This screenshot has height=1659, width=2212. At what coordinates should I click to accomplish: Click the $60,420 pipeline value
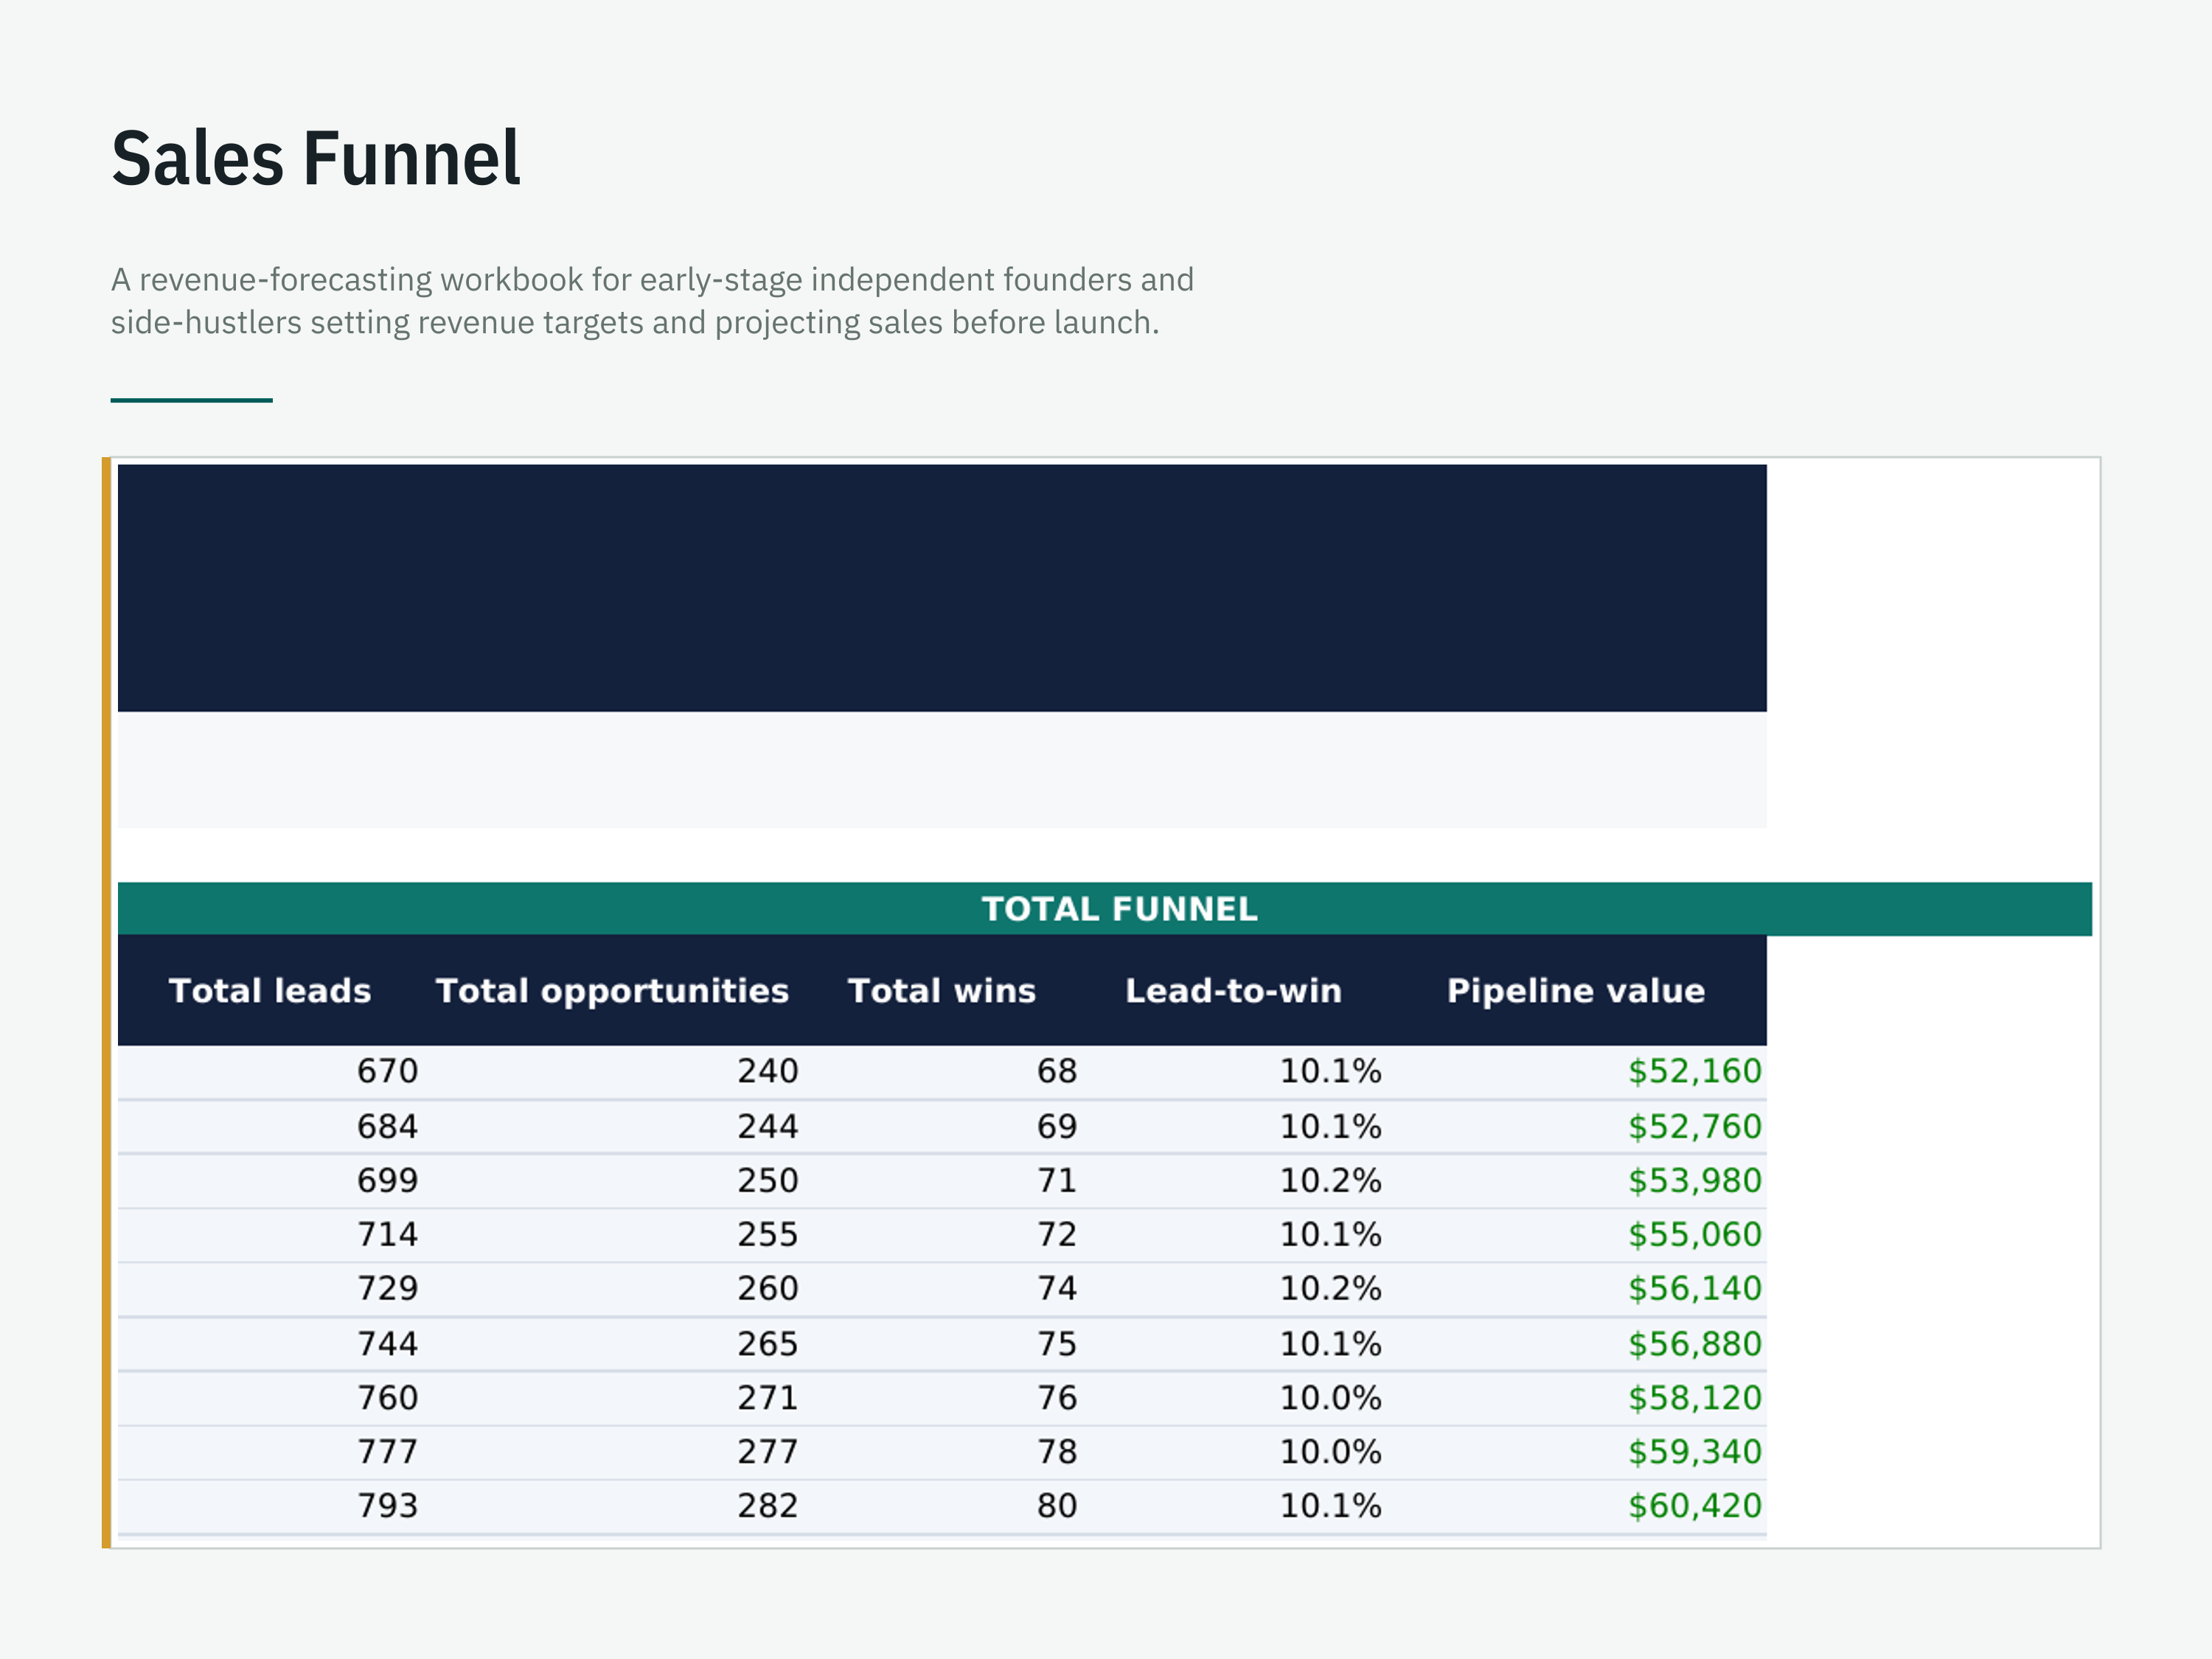click(1695, 1505)
